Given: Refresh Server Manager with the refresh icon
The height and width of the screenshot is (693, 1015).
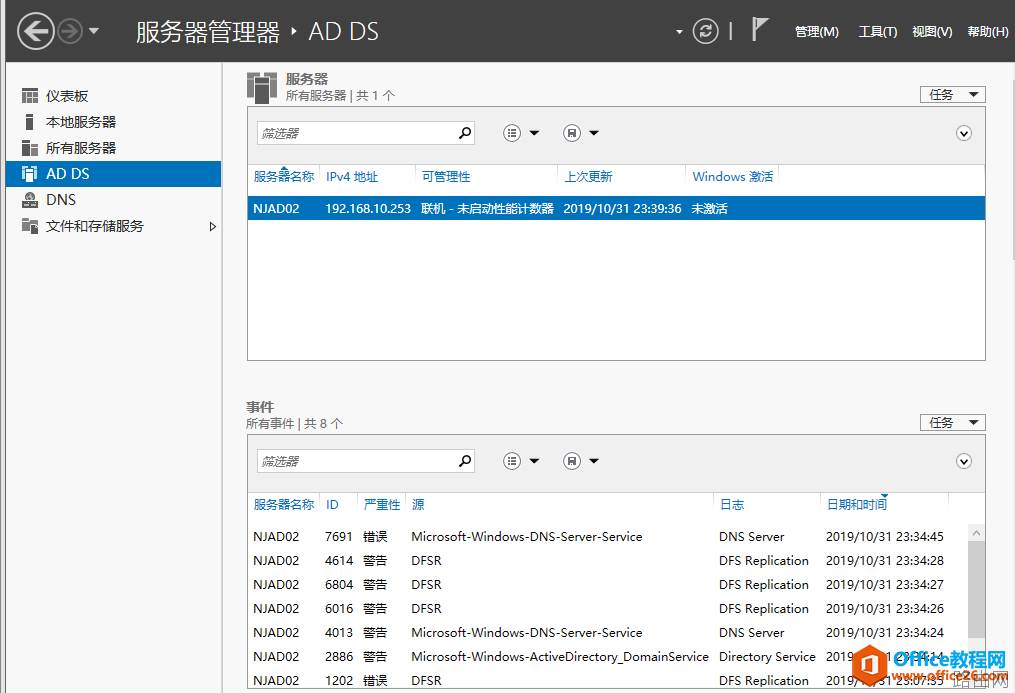Looking at the screenshot, I should click(705, 31).
